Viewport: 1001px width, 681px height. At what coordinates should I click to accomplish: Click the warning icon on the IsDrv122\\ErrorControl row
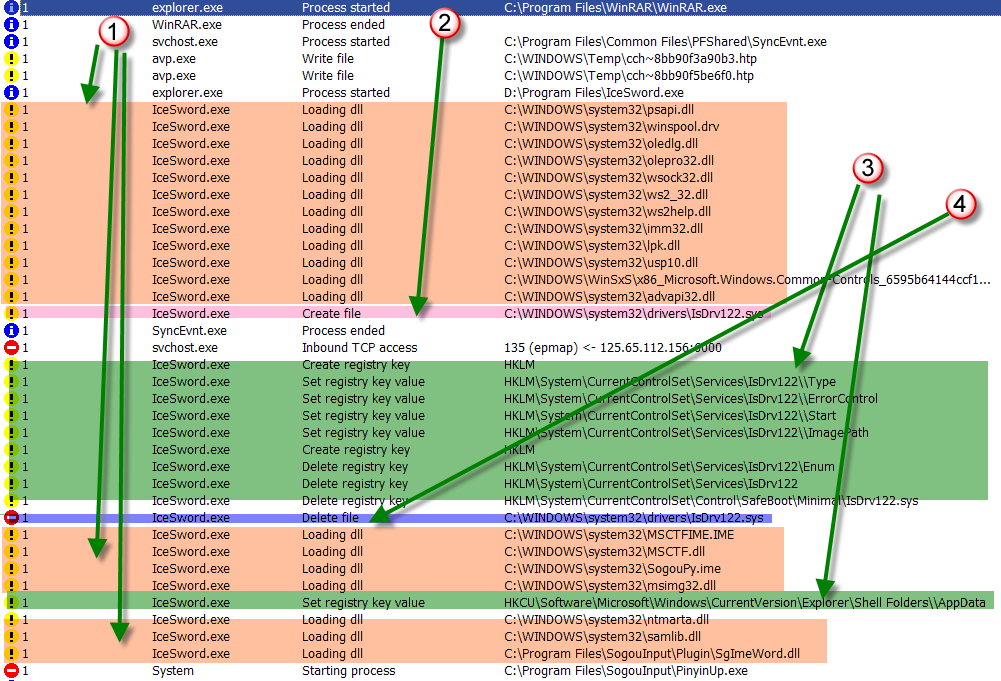11,399
